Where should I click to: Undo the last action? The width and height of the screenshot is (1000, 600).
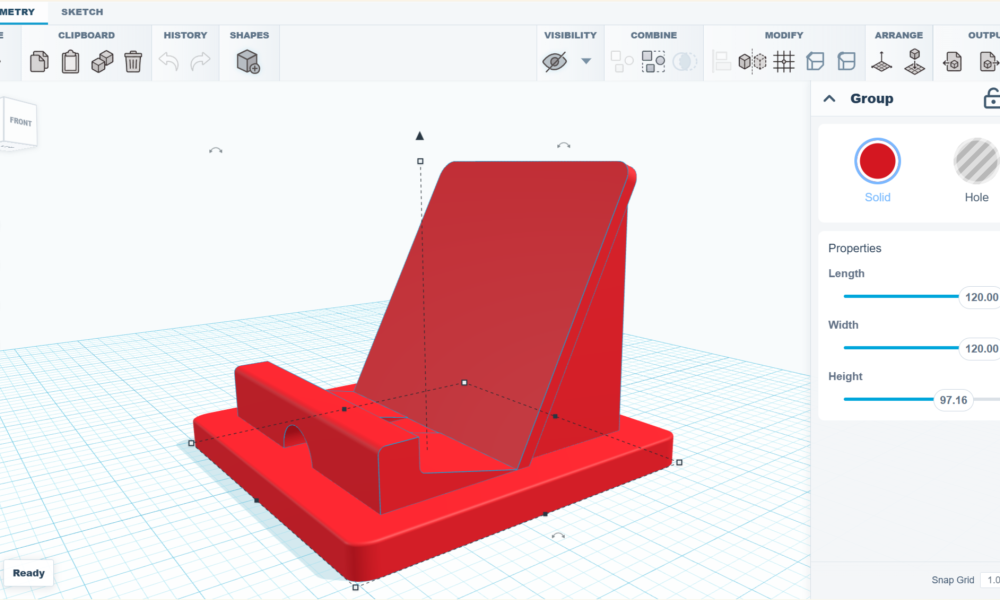[169, 61]
